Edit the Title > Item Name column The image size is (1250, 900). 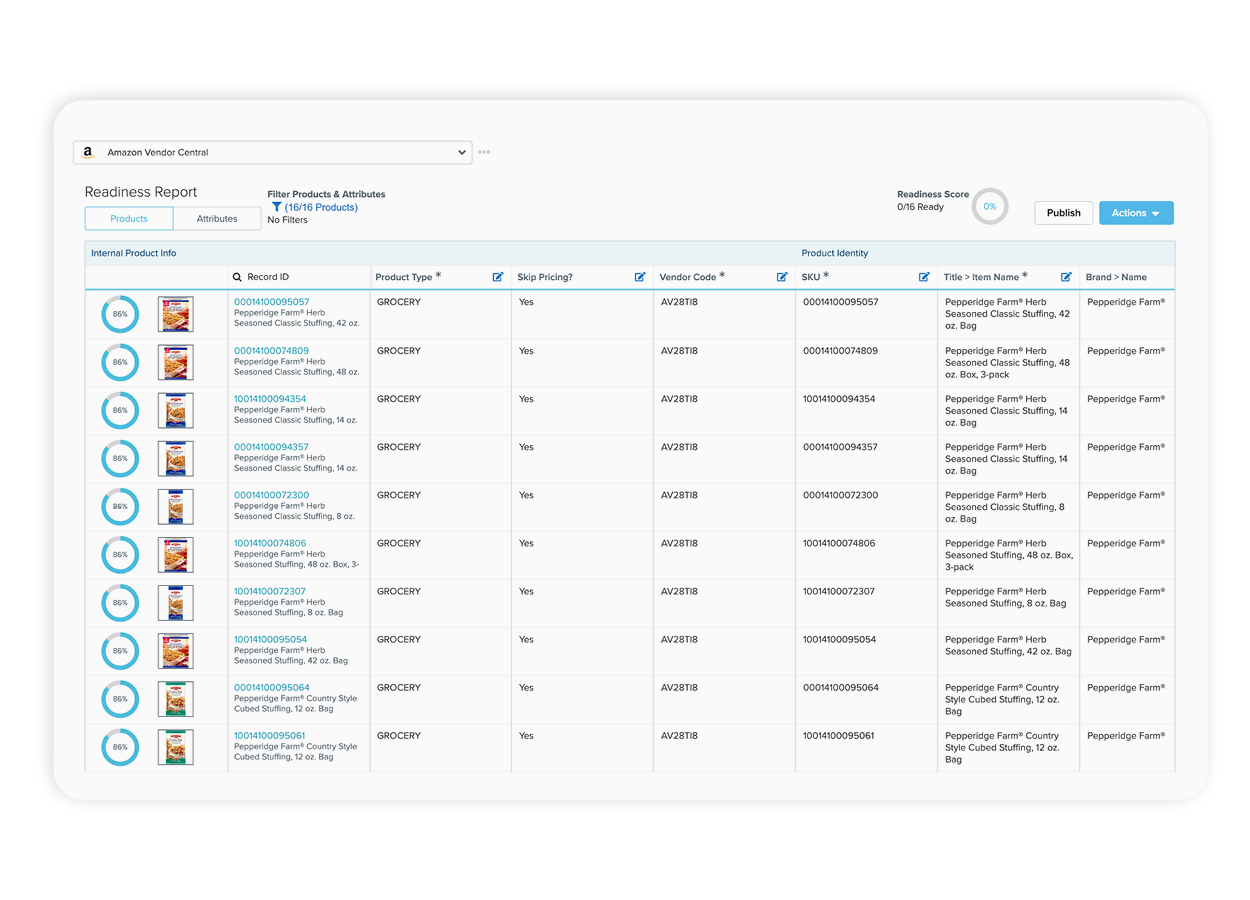(1066, 277)
